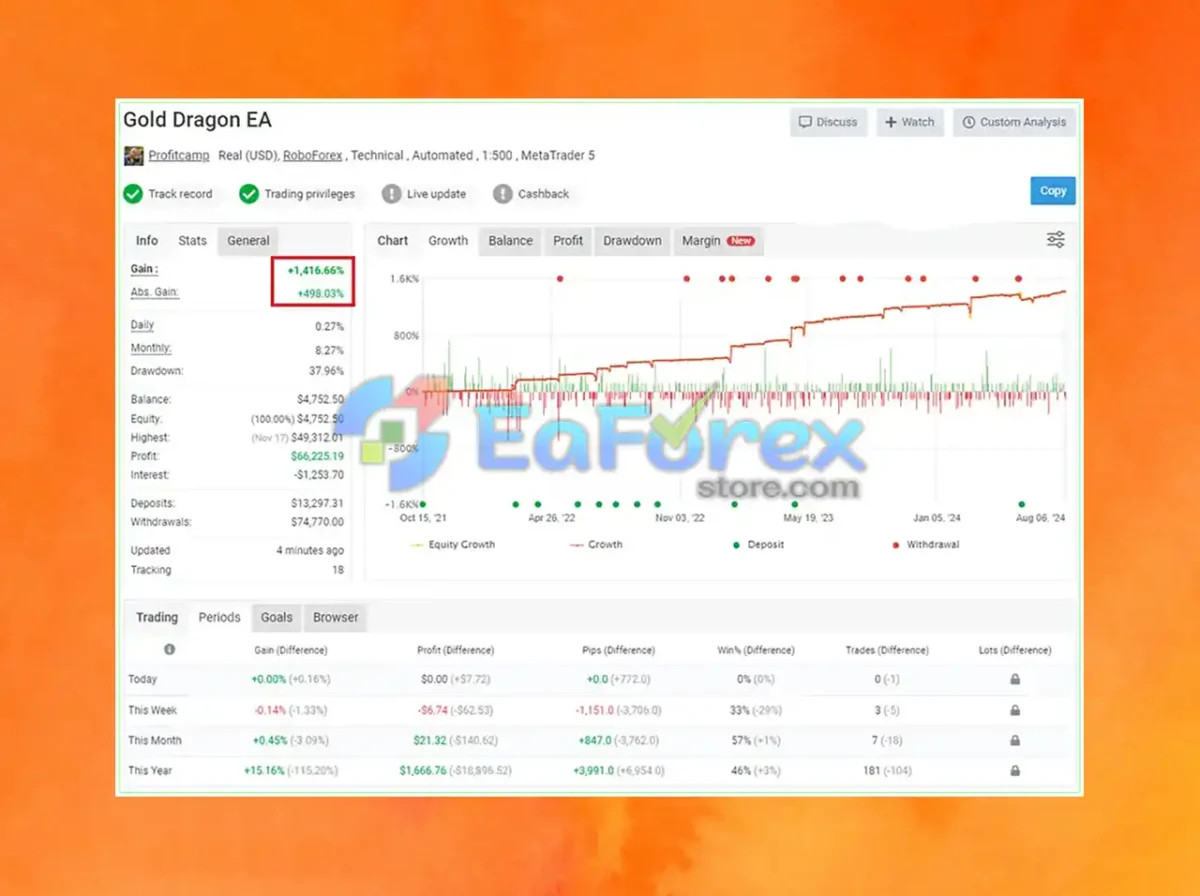Click the Track record green check icon

pyautogui.click(x=133, y=194)
